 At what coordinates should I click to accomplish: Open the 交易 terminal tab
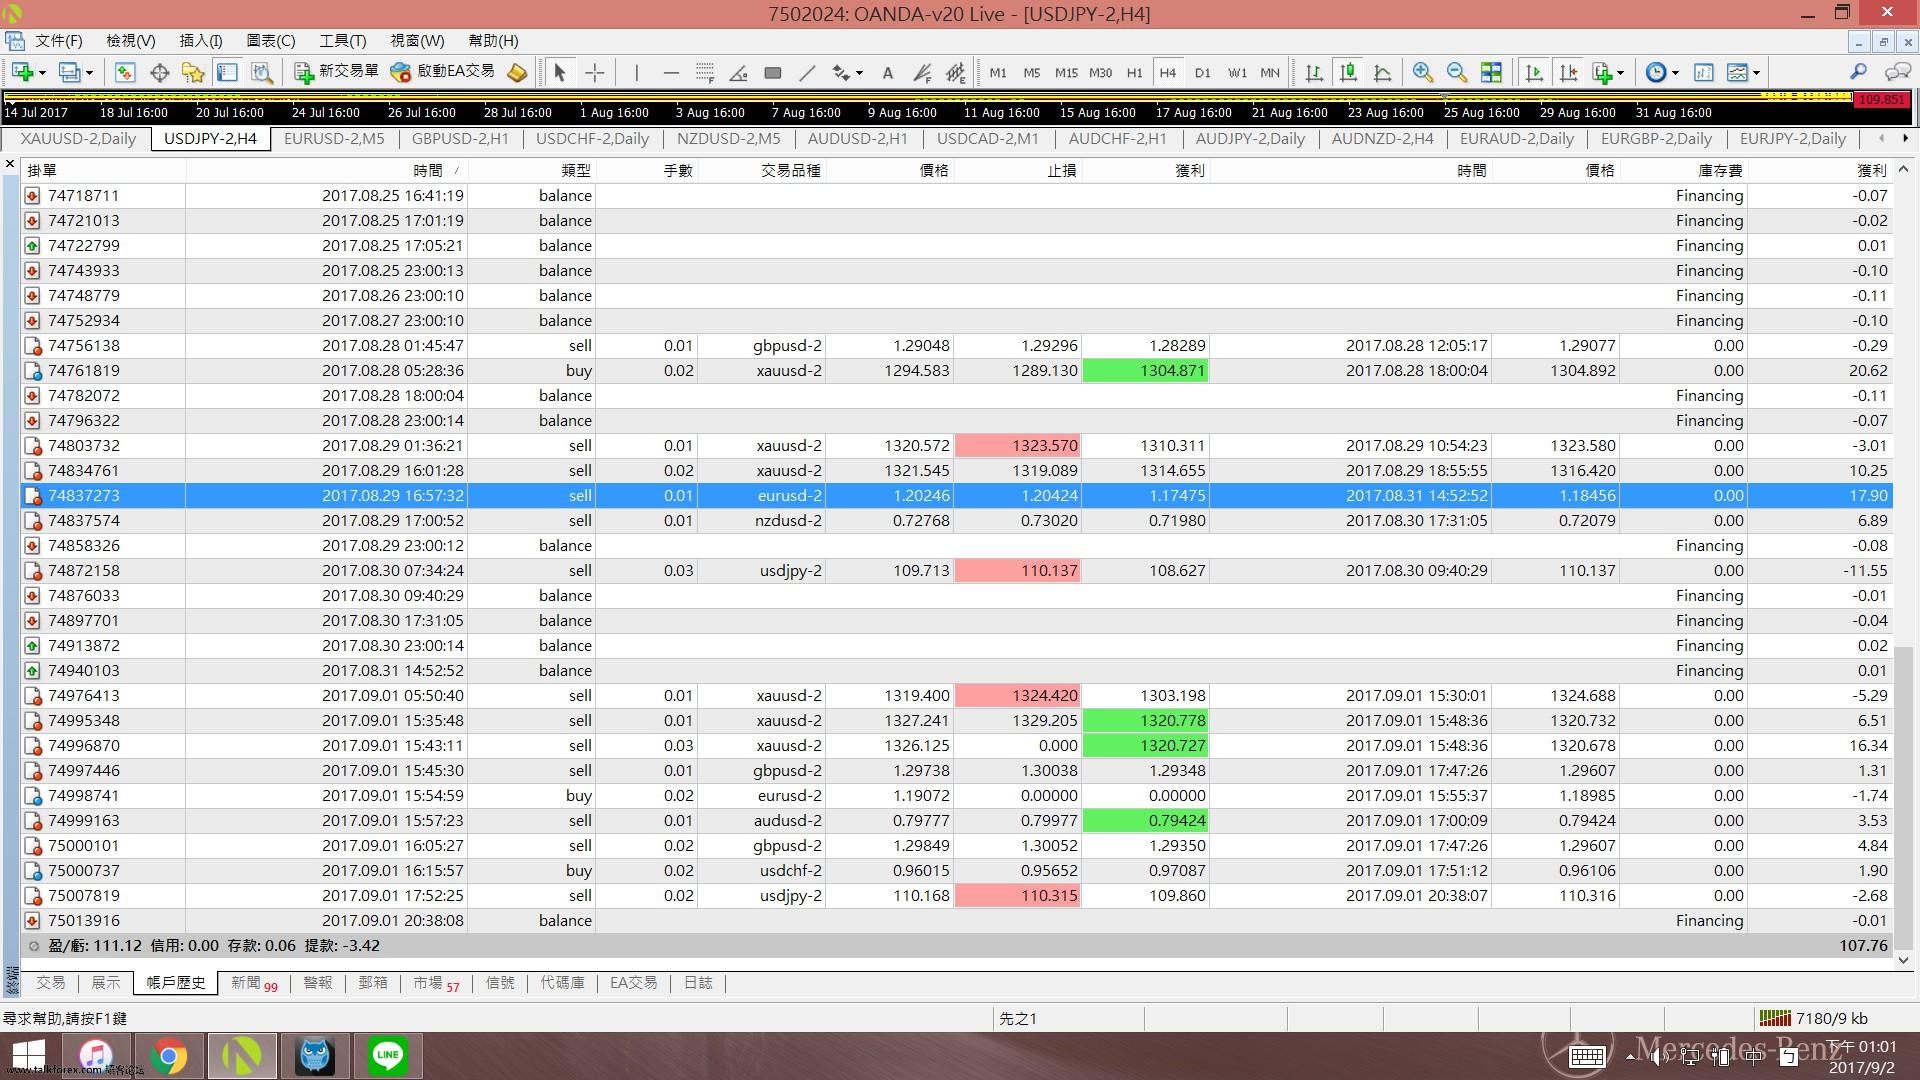click(x=51, y=983)
